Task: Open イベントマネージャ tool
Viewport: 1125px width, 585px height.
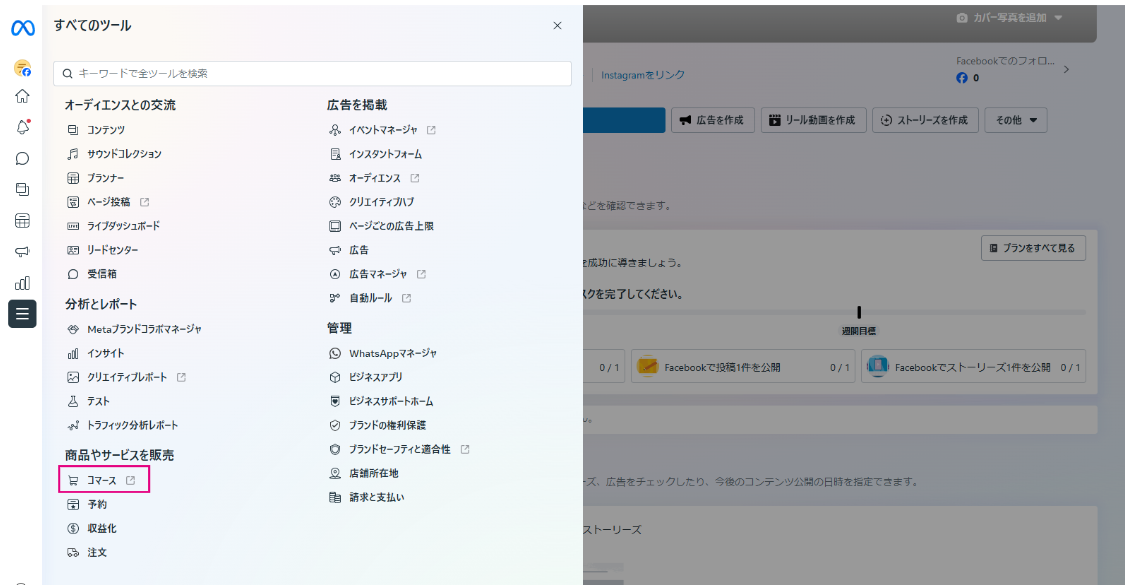Action: 382,130
